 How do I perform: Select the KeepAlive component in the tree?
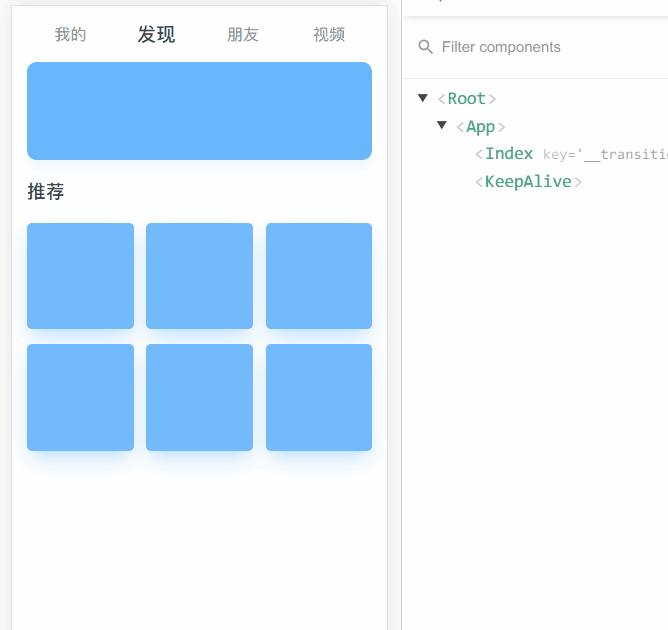click(x=528, y=182)
